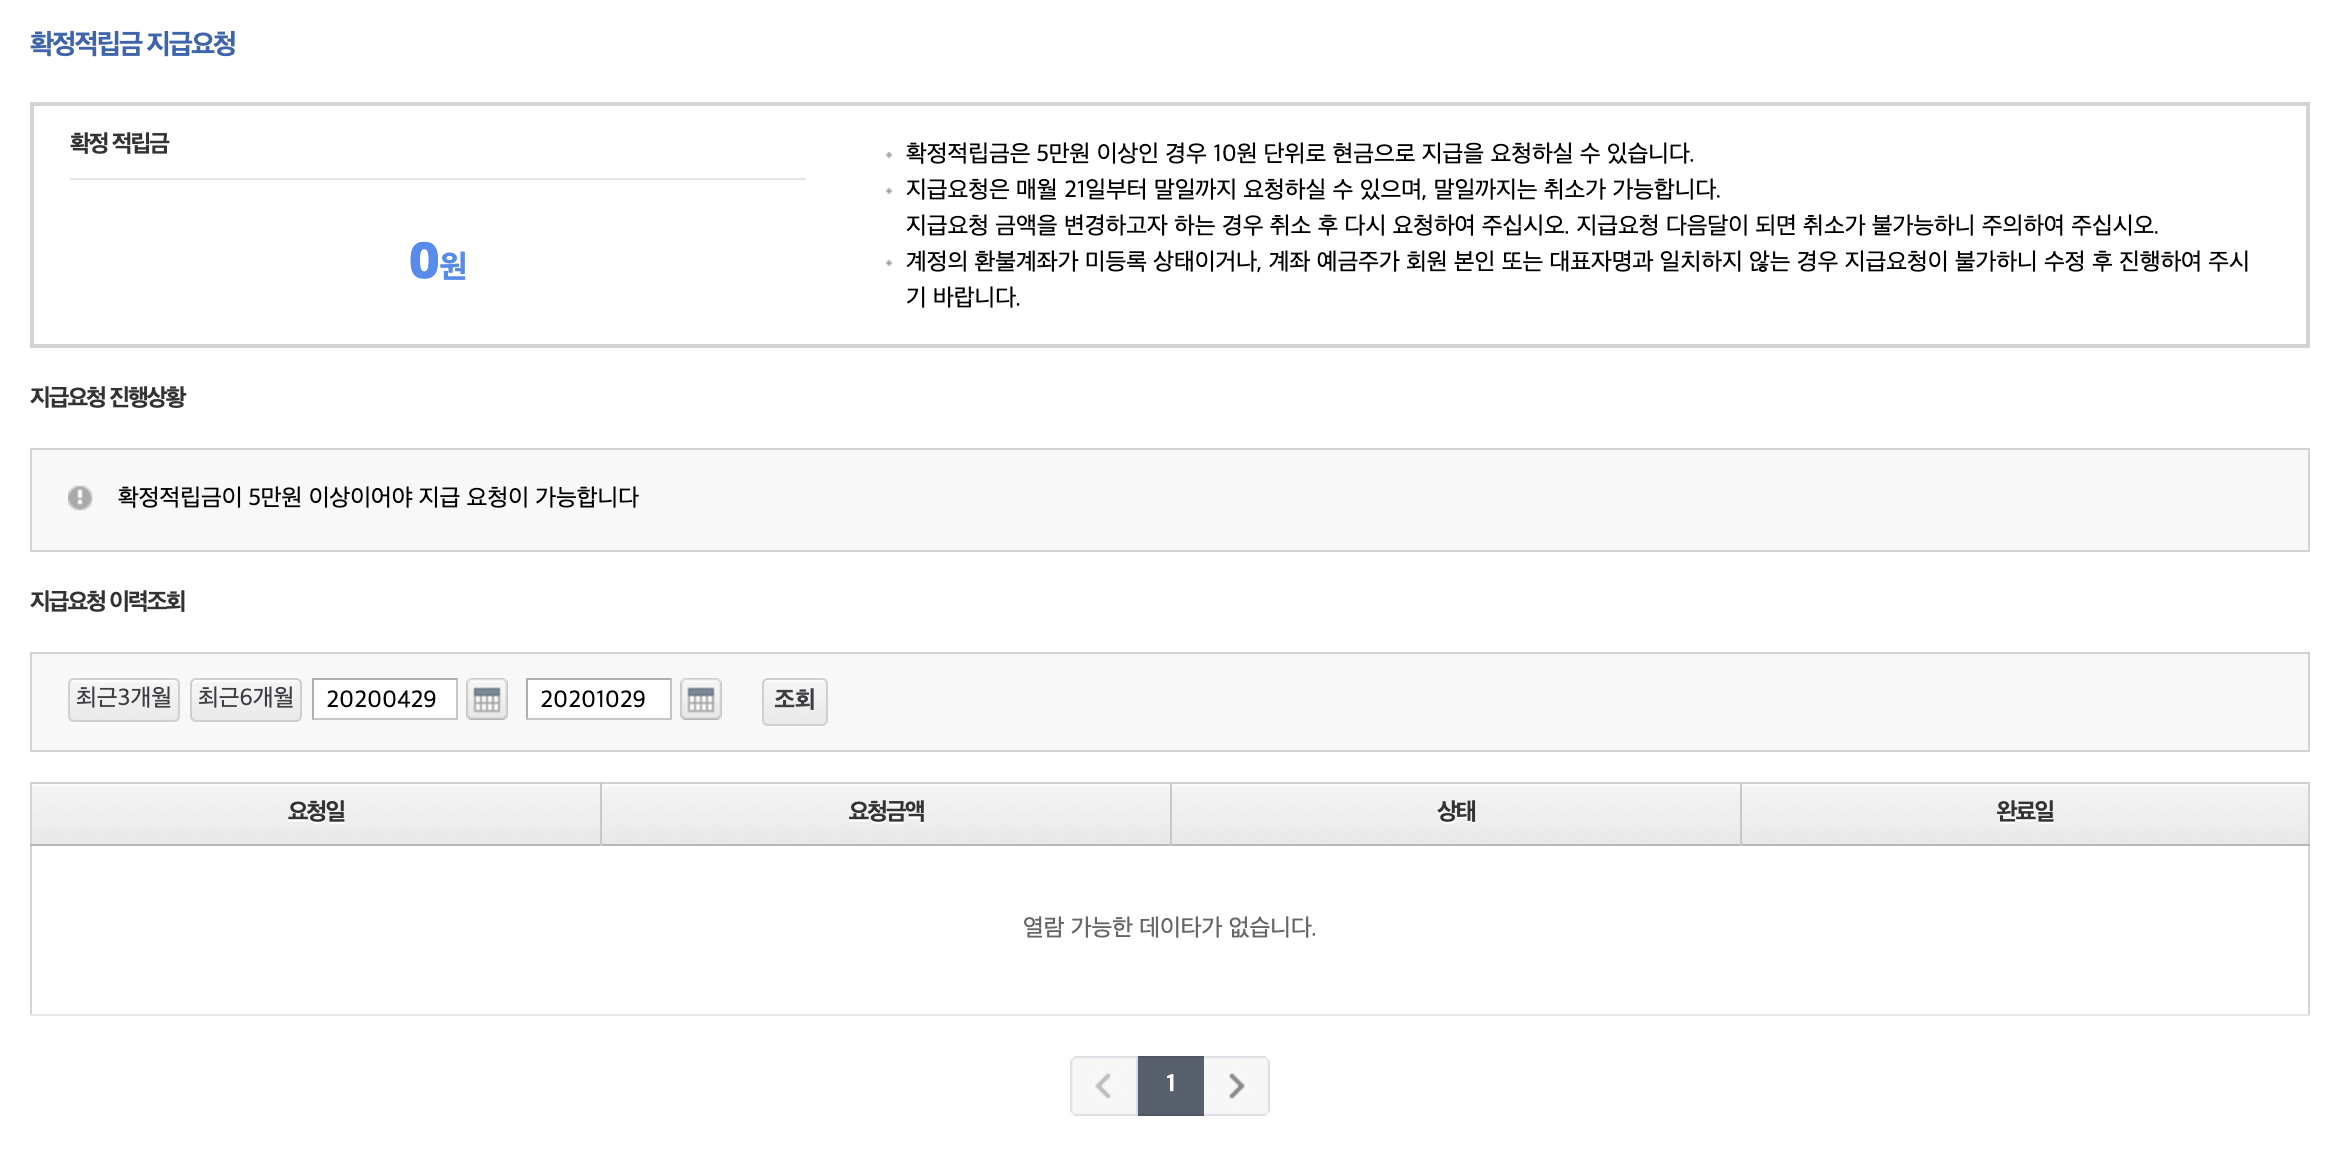
Task: Click the 지급요청 이력조회 section heading
Action: pyautogui.click(x=108, y=601)
